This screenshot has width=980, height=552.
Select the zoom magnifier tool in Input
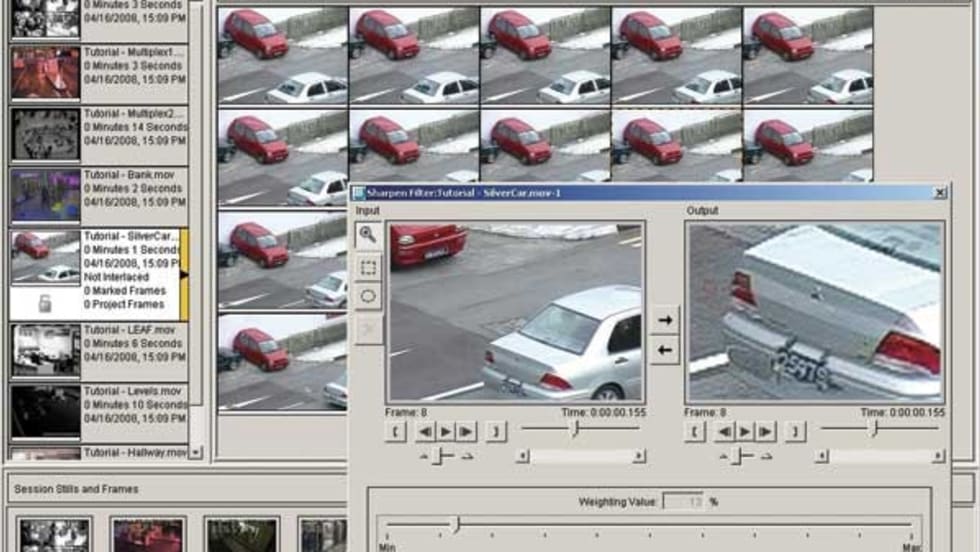click(368, 235)
